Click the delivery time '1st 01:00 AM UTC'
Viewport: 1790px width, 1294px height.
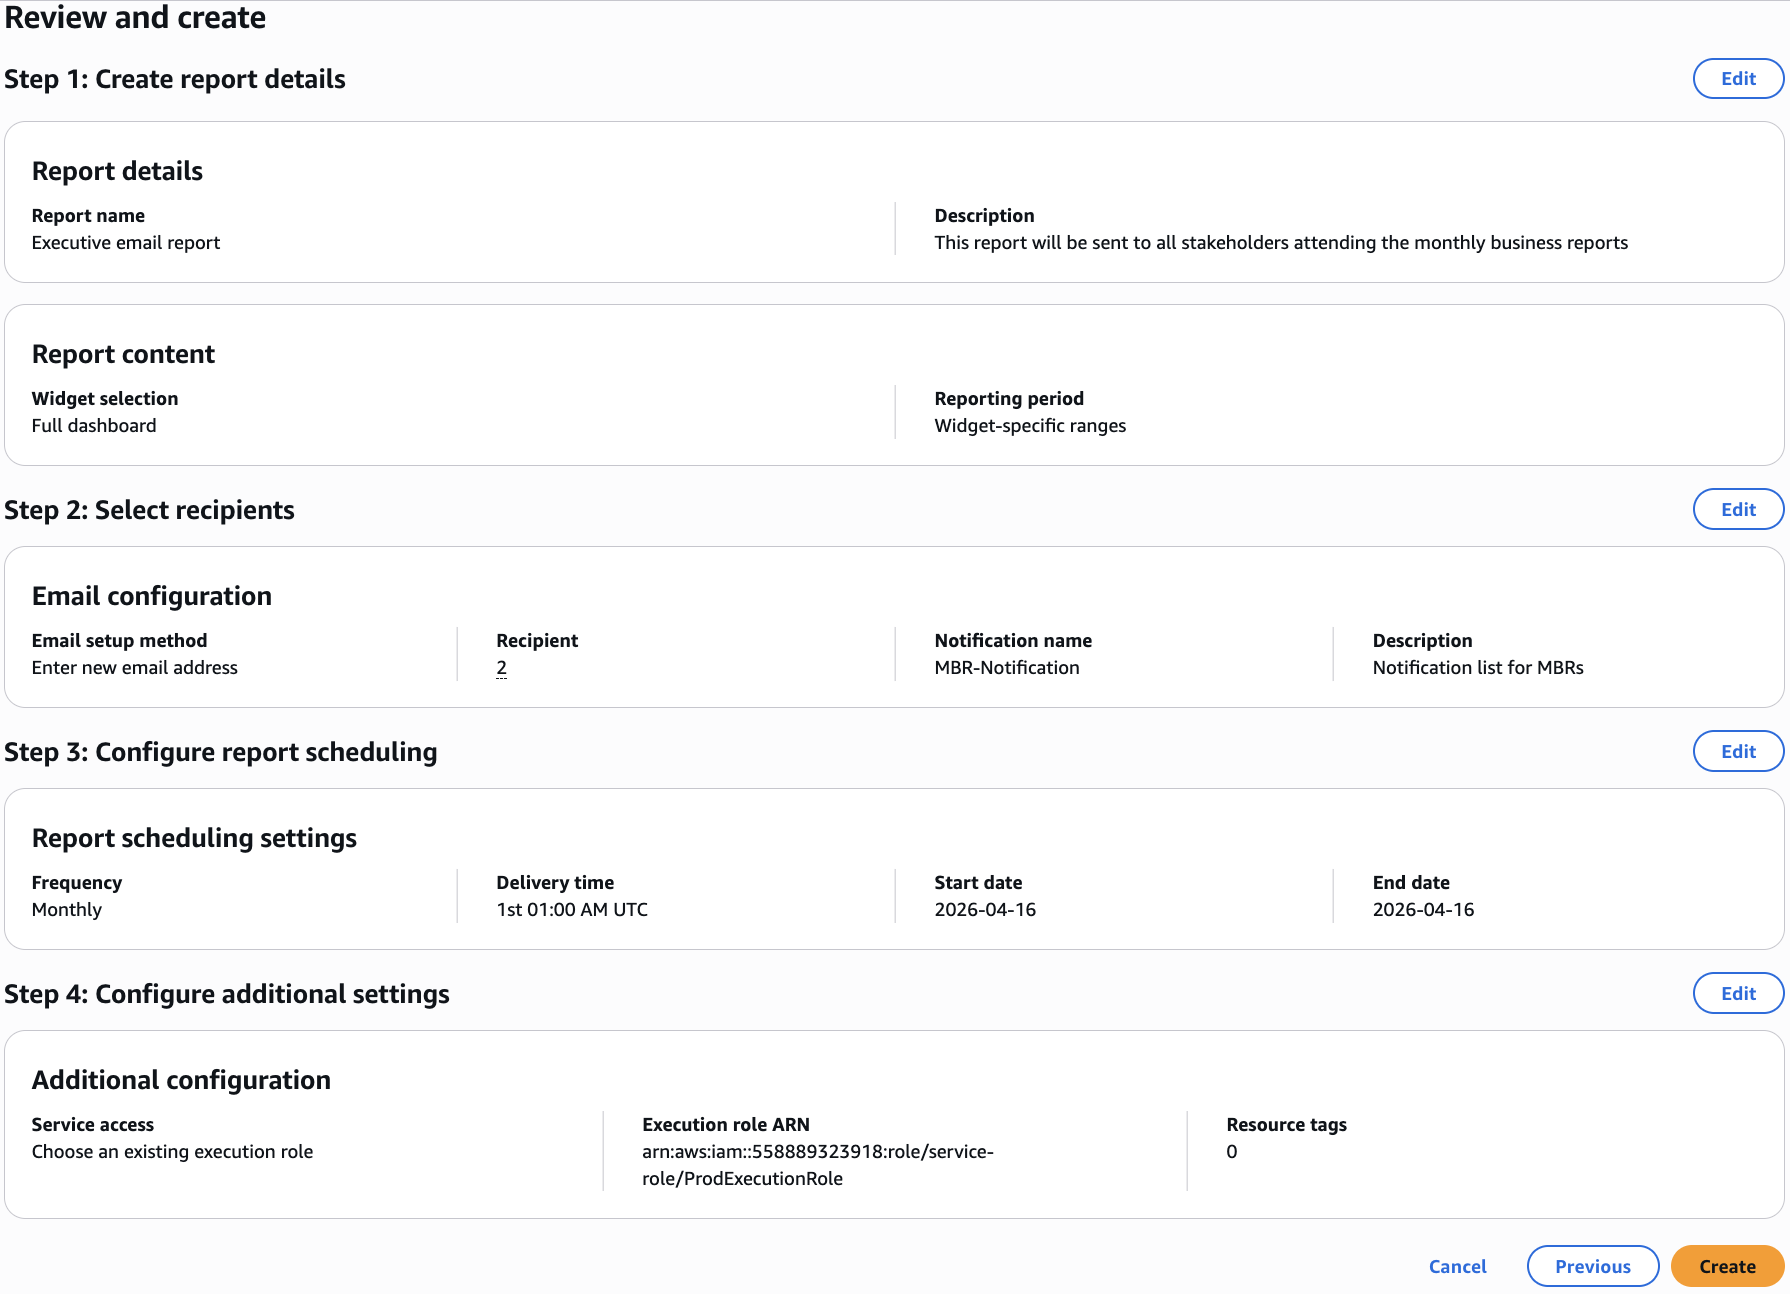[x=572, y=910]
